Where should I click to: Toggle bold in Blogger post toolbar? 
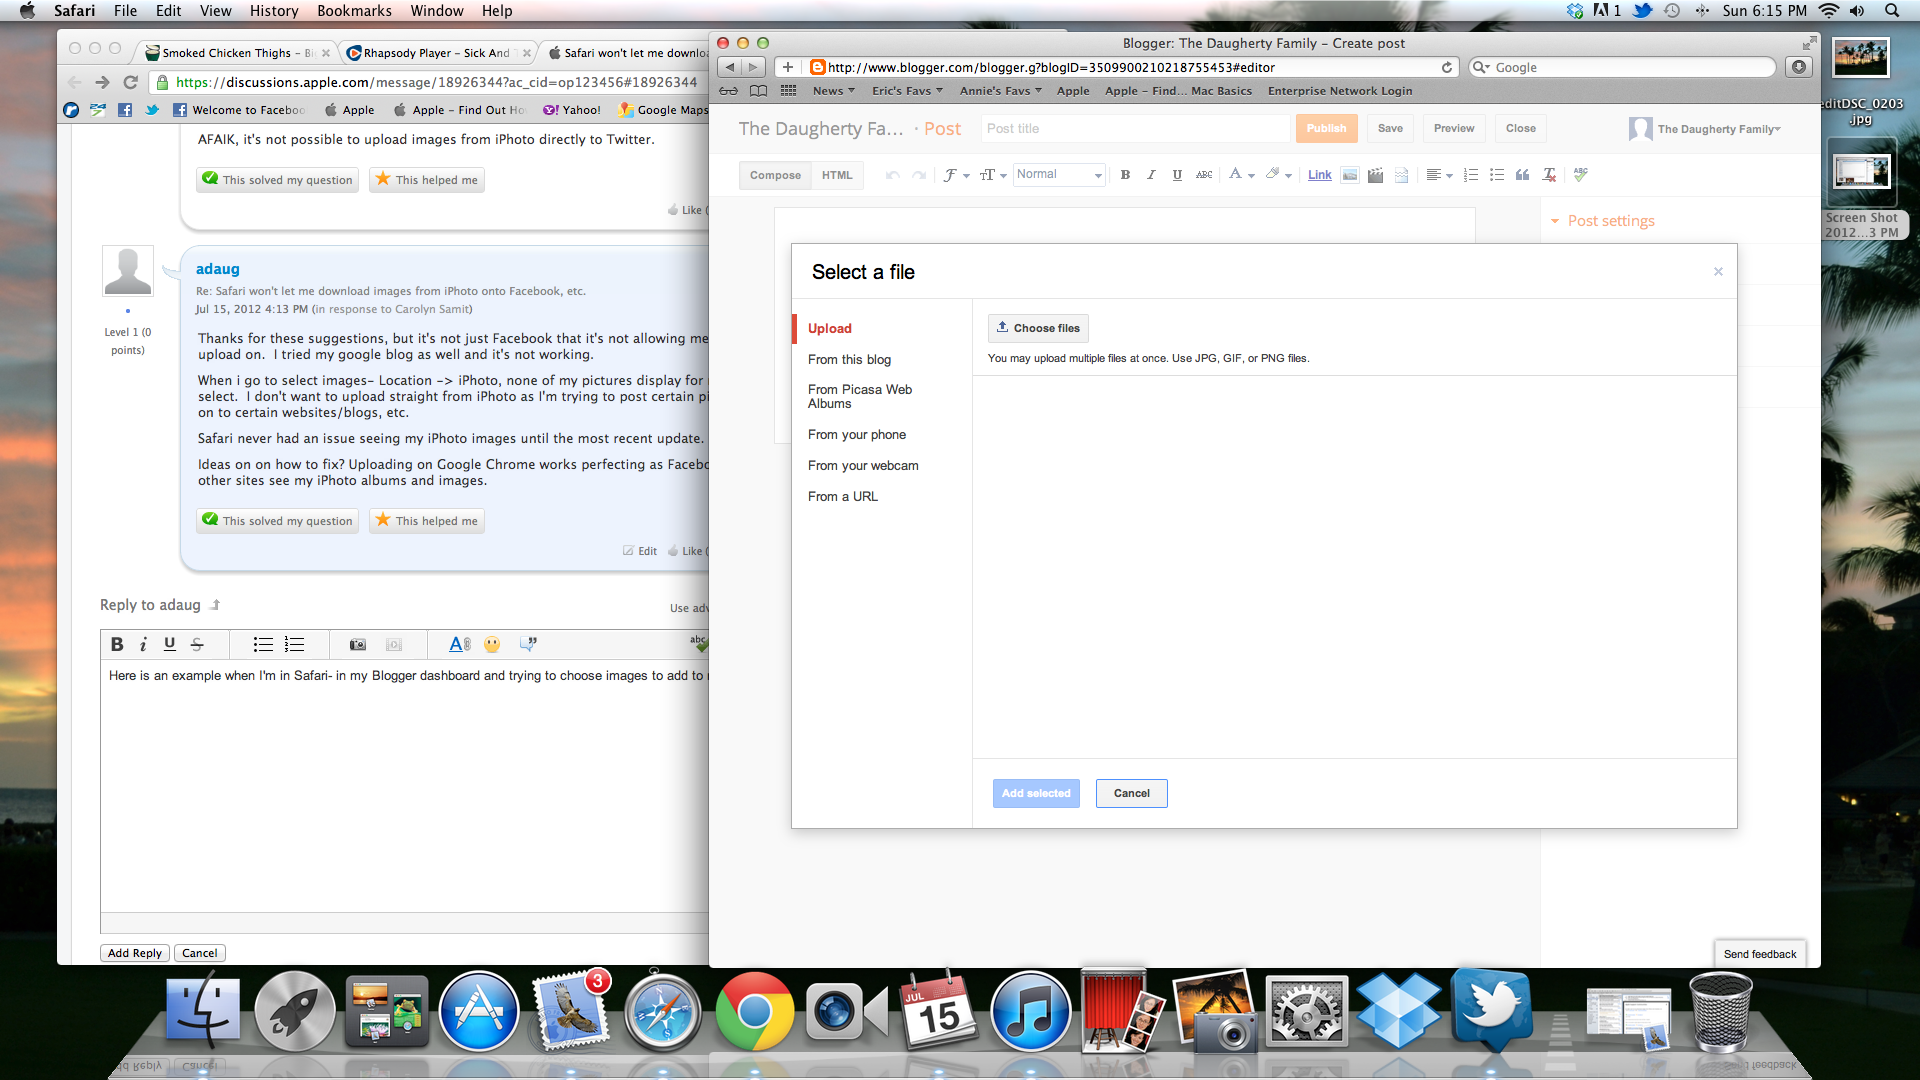(x=1125, y=175)
